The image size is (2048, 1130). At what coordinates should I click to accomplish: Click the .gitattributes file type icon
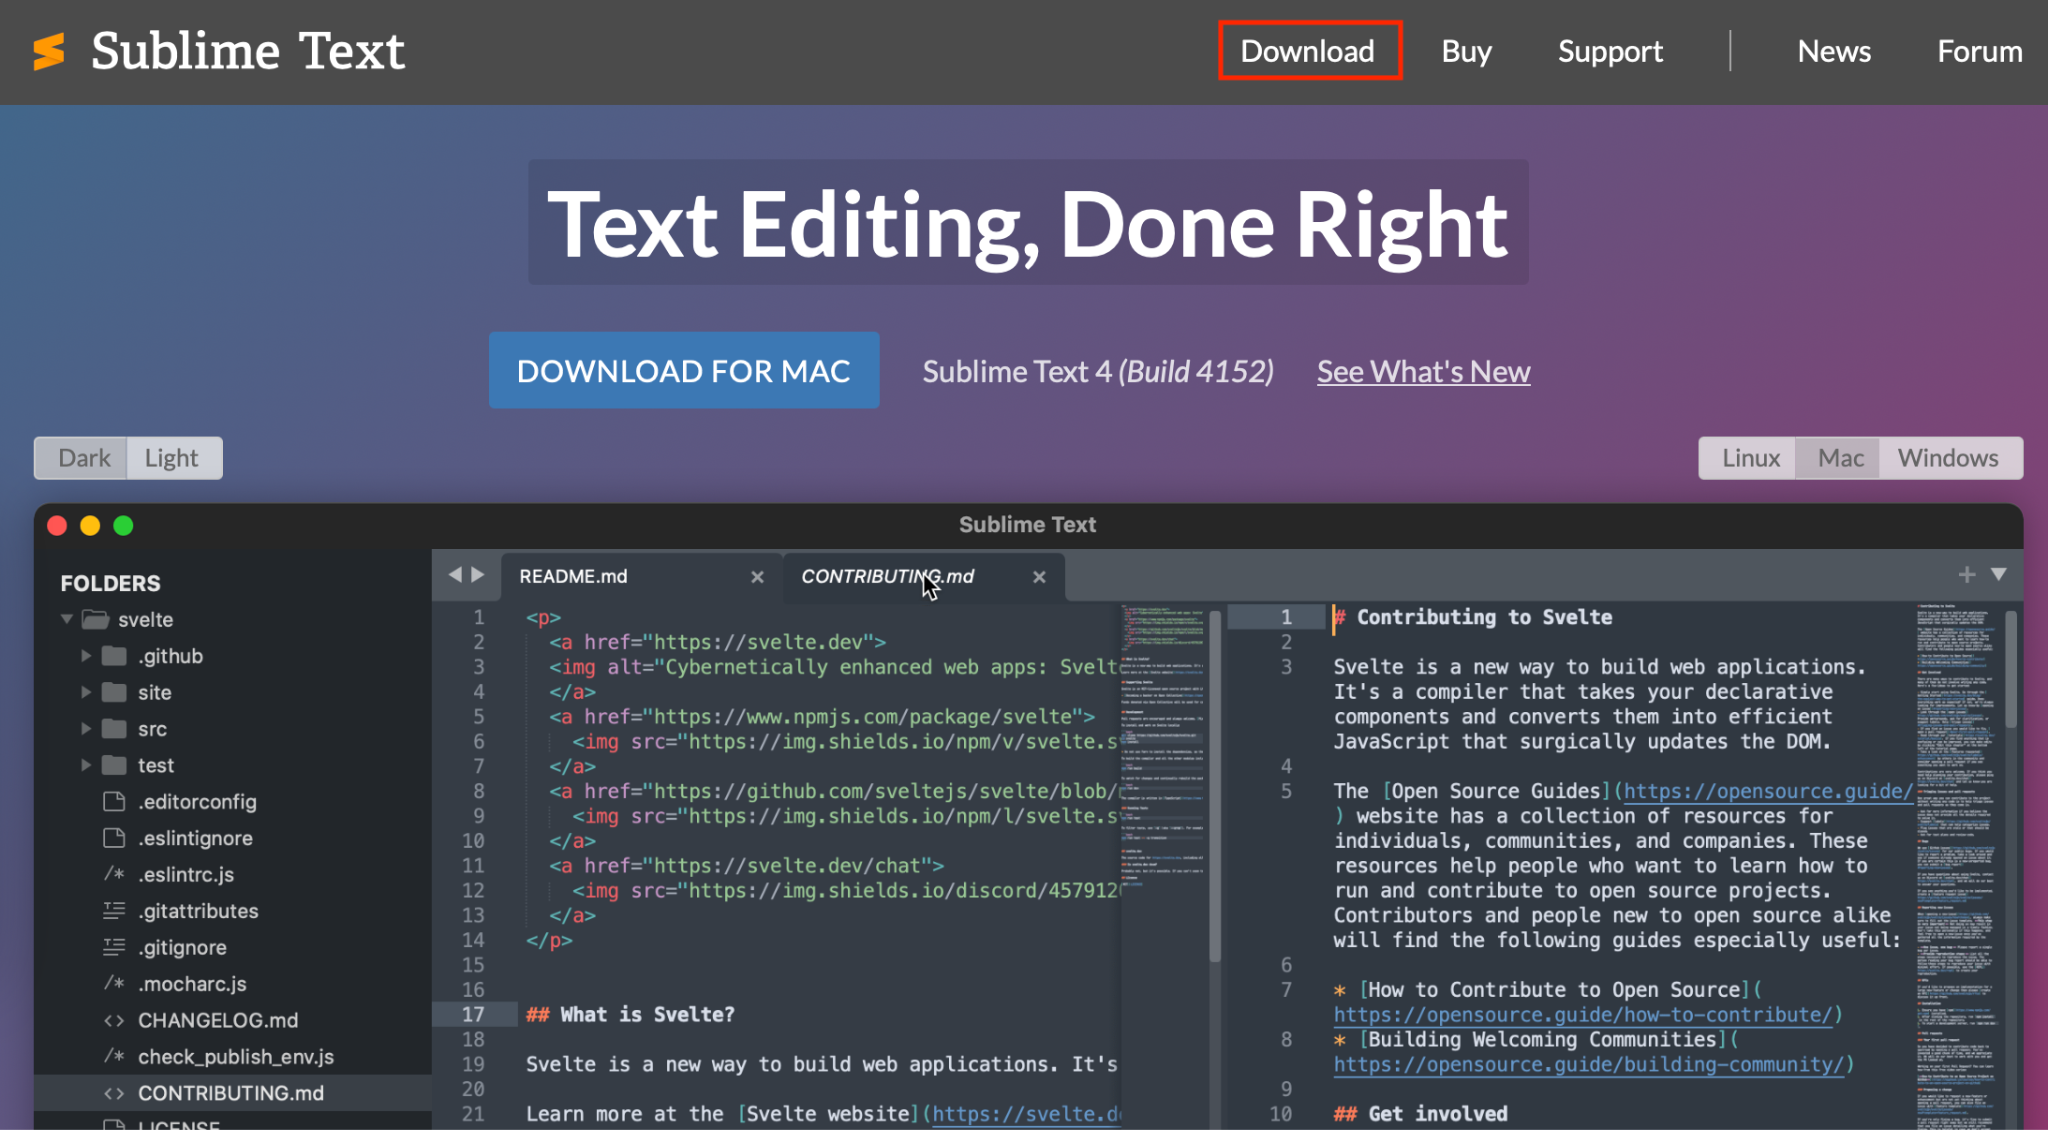[115, 910]
